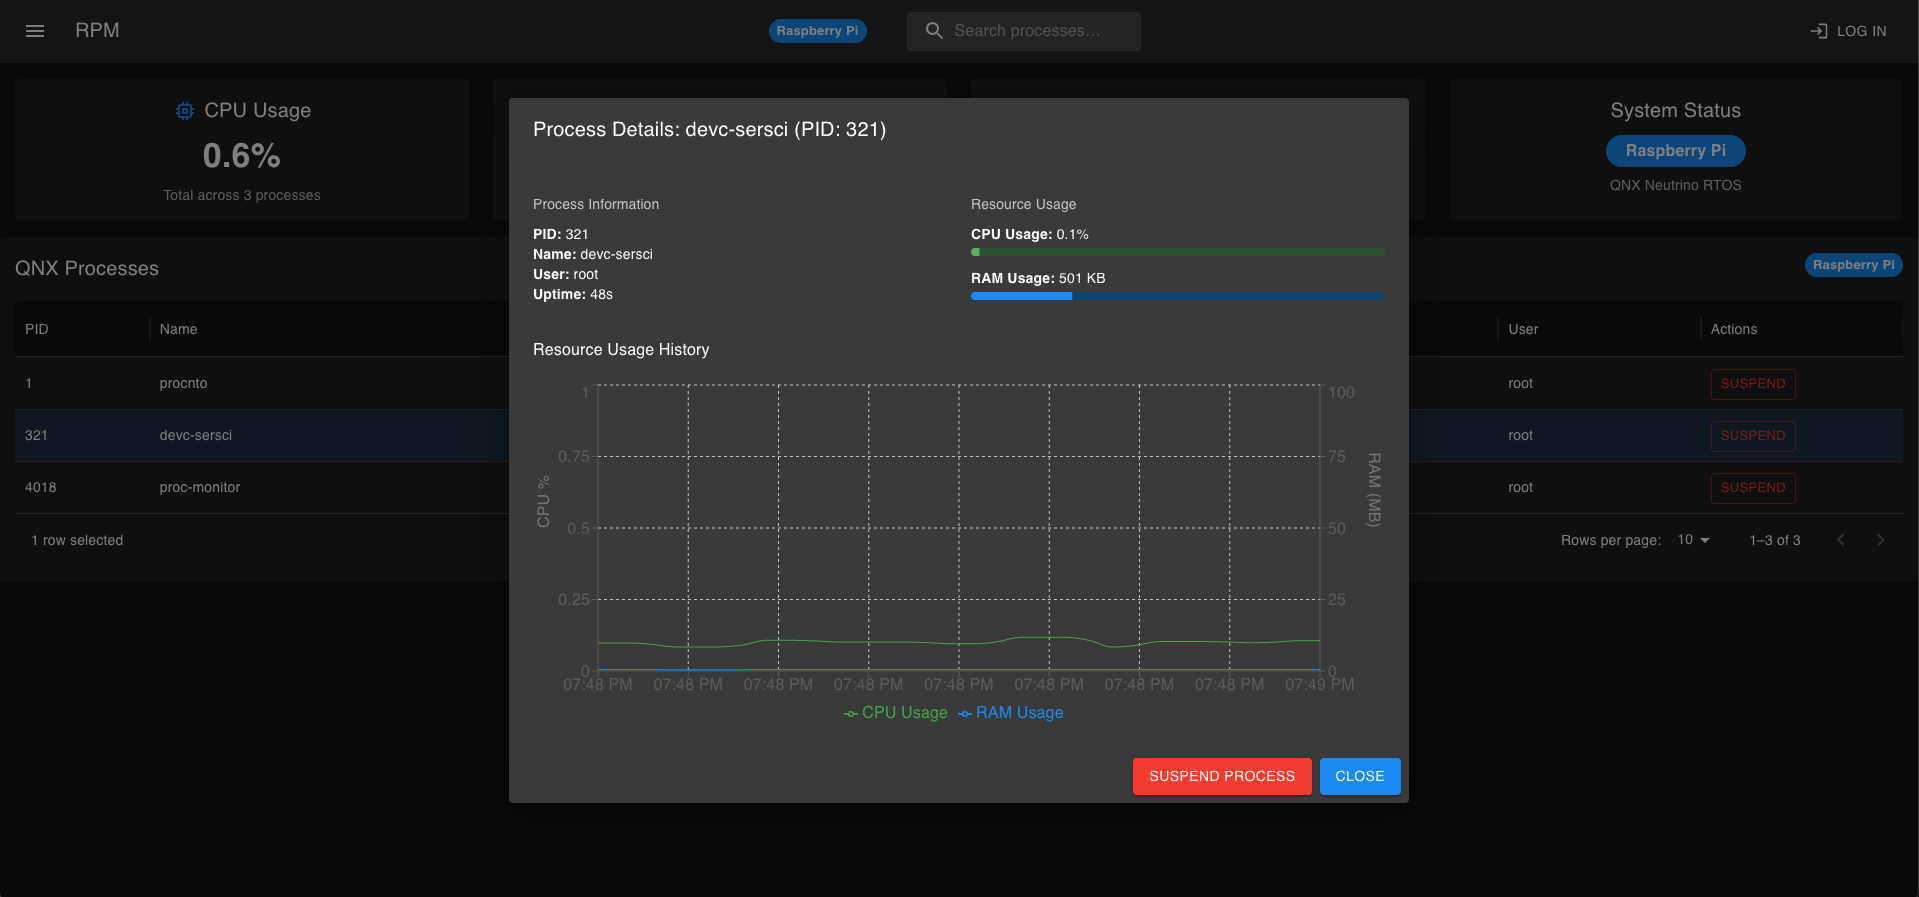Click the RAM usage progress bar
Image resolution: width=1919 pixels, height=897 pixels.
[x=1177, y=296]
